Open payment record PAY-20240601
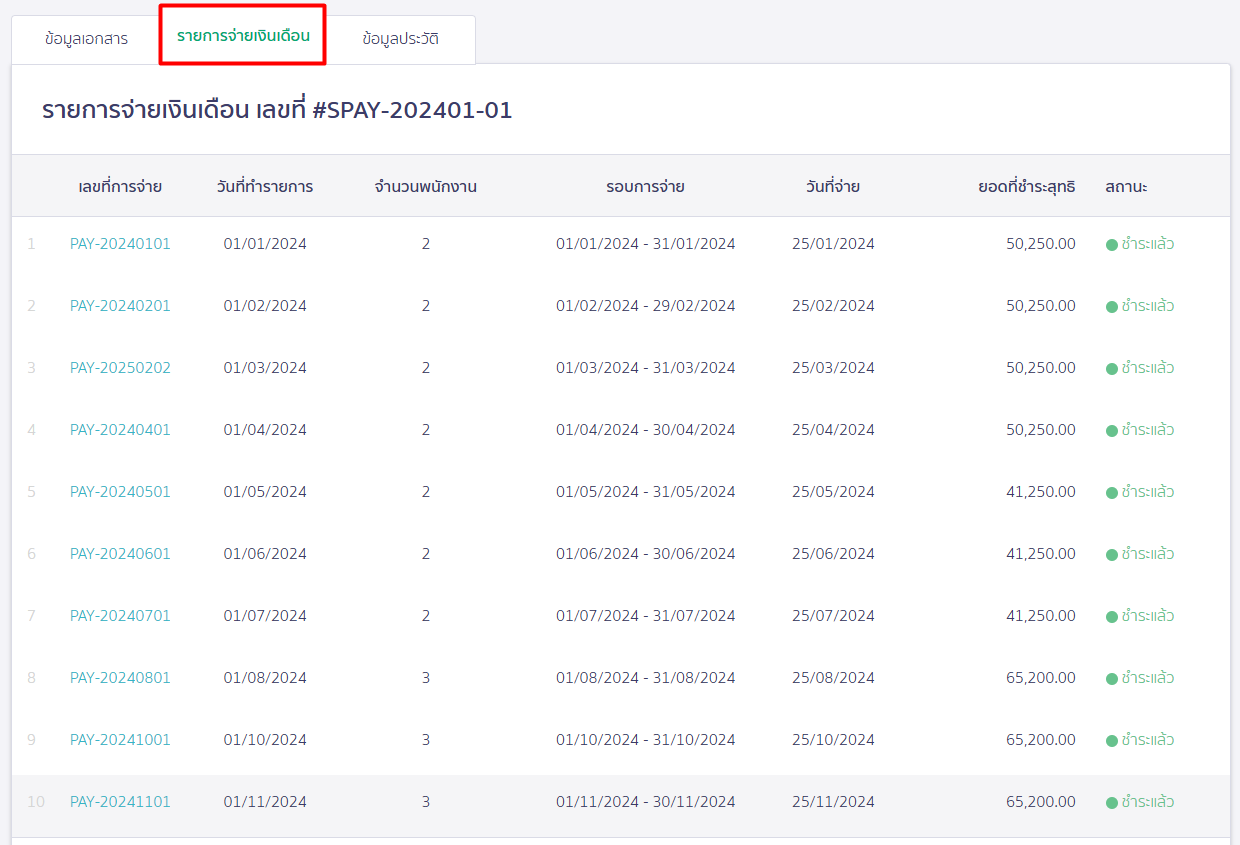This screenshot has width=1240, height=845. (x=120, y=553)
